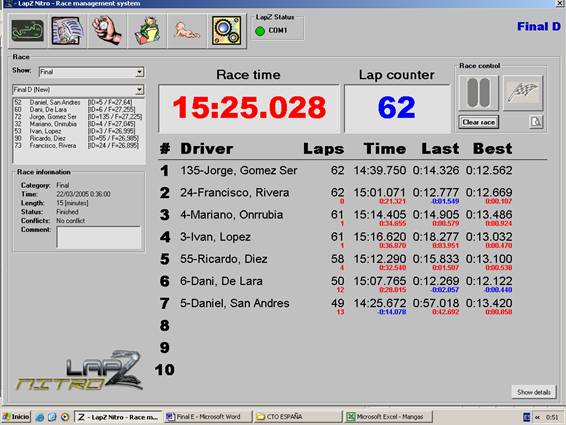Switch to LapZ Nitro taskbar button
Screen dimensions: 566x425
tap(118, 417)
